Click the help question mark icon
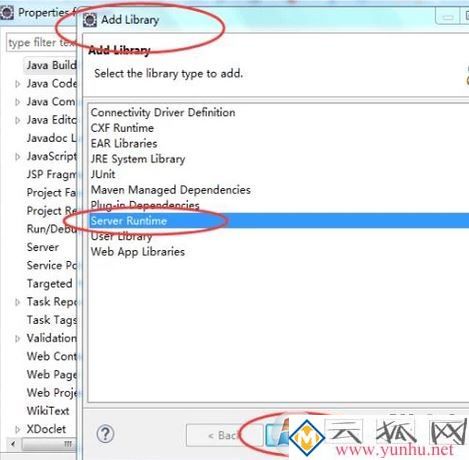 click(105, 434)
